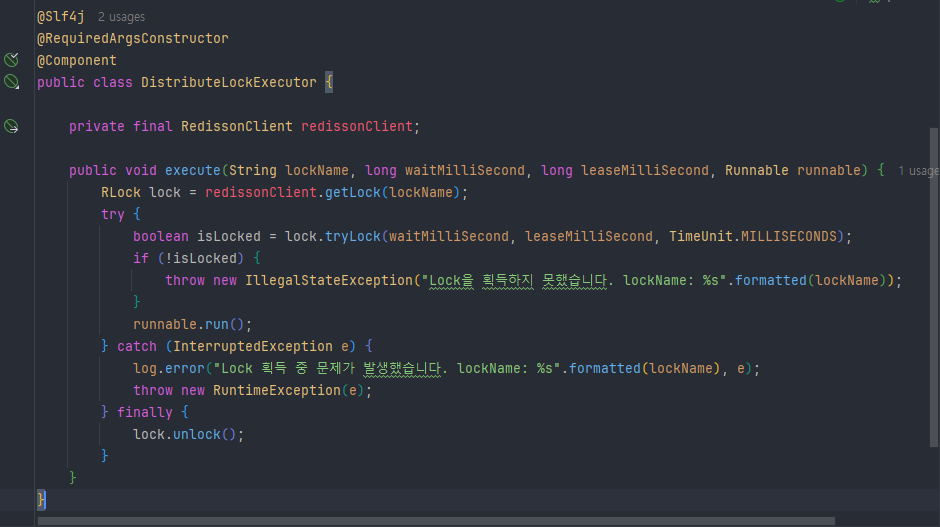
Task: Click the 'if' keyword before (!isLocked)
Action: [141, 258]
